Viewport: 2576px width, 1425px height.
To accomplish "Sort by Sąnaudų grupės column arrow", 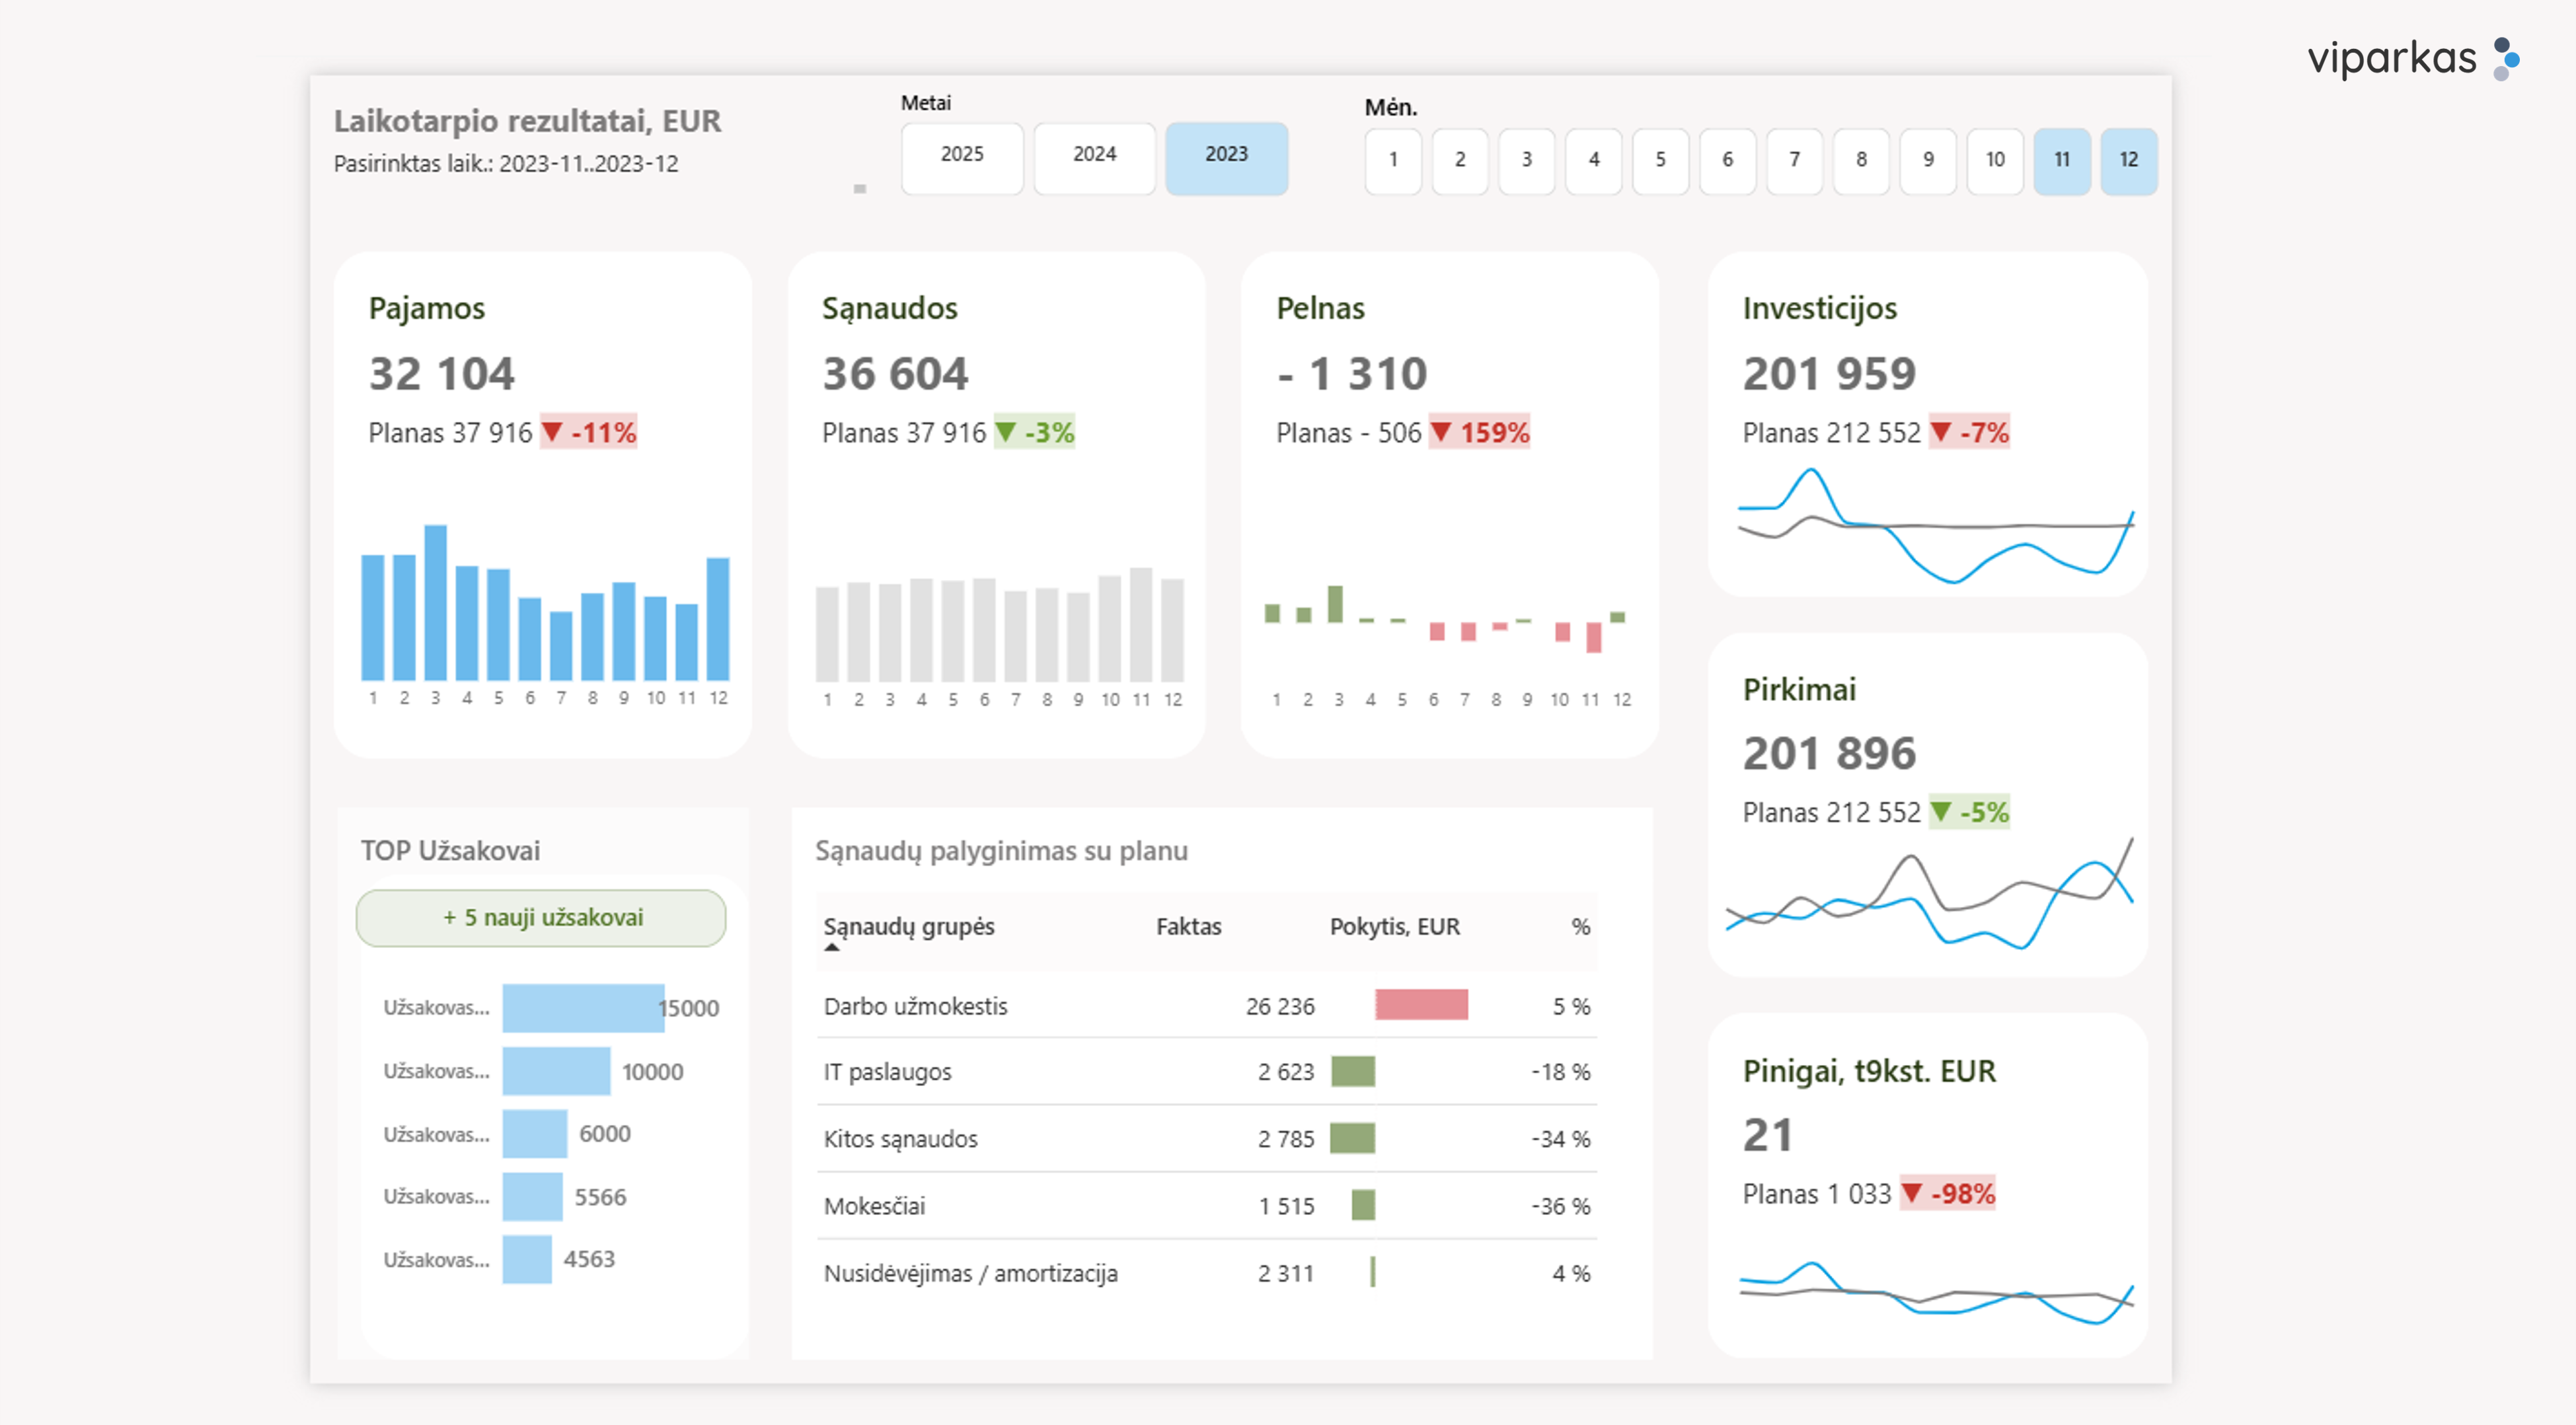I will [x=832, y=947].
